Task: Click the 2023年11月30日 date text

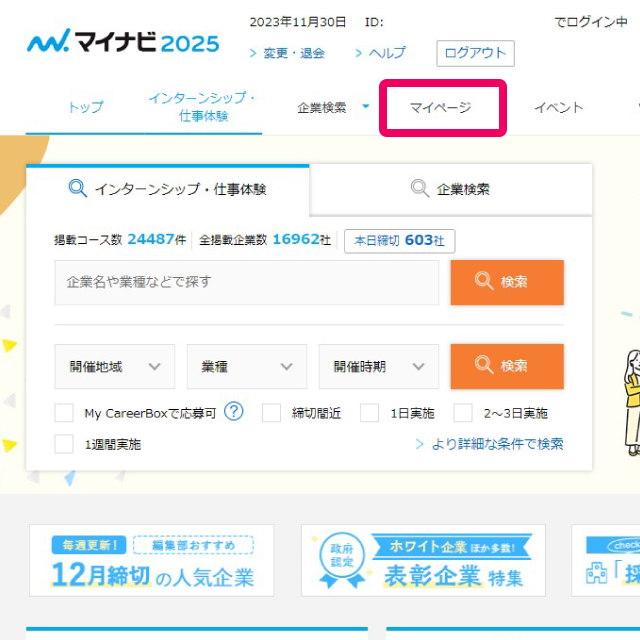Action: pos(298,22)
